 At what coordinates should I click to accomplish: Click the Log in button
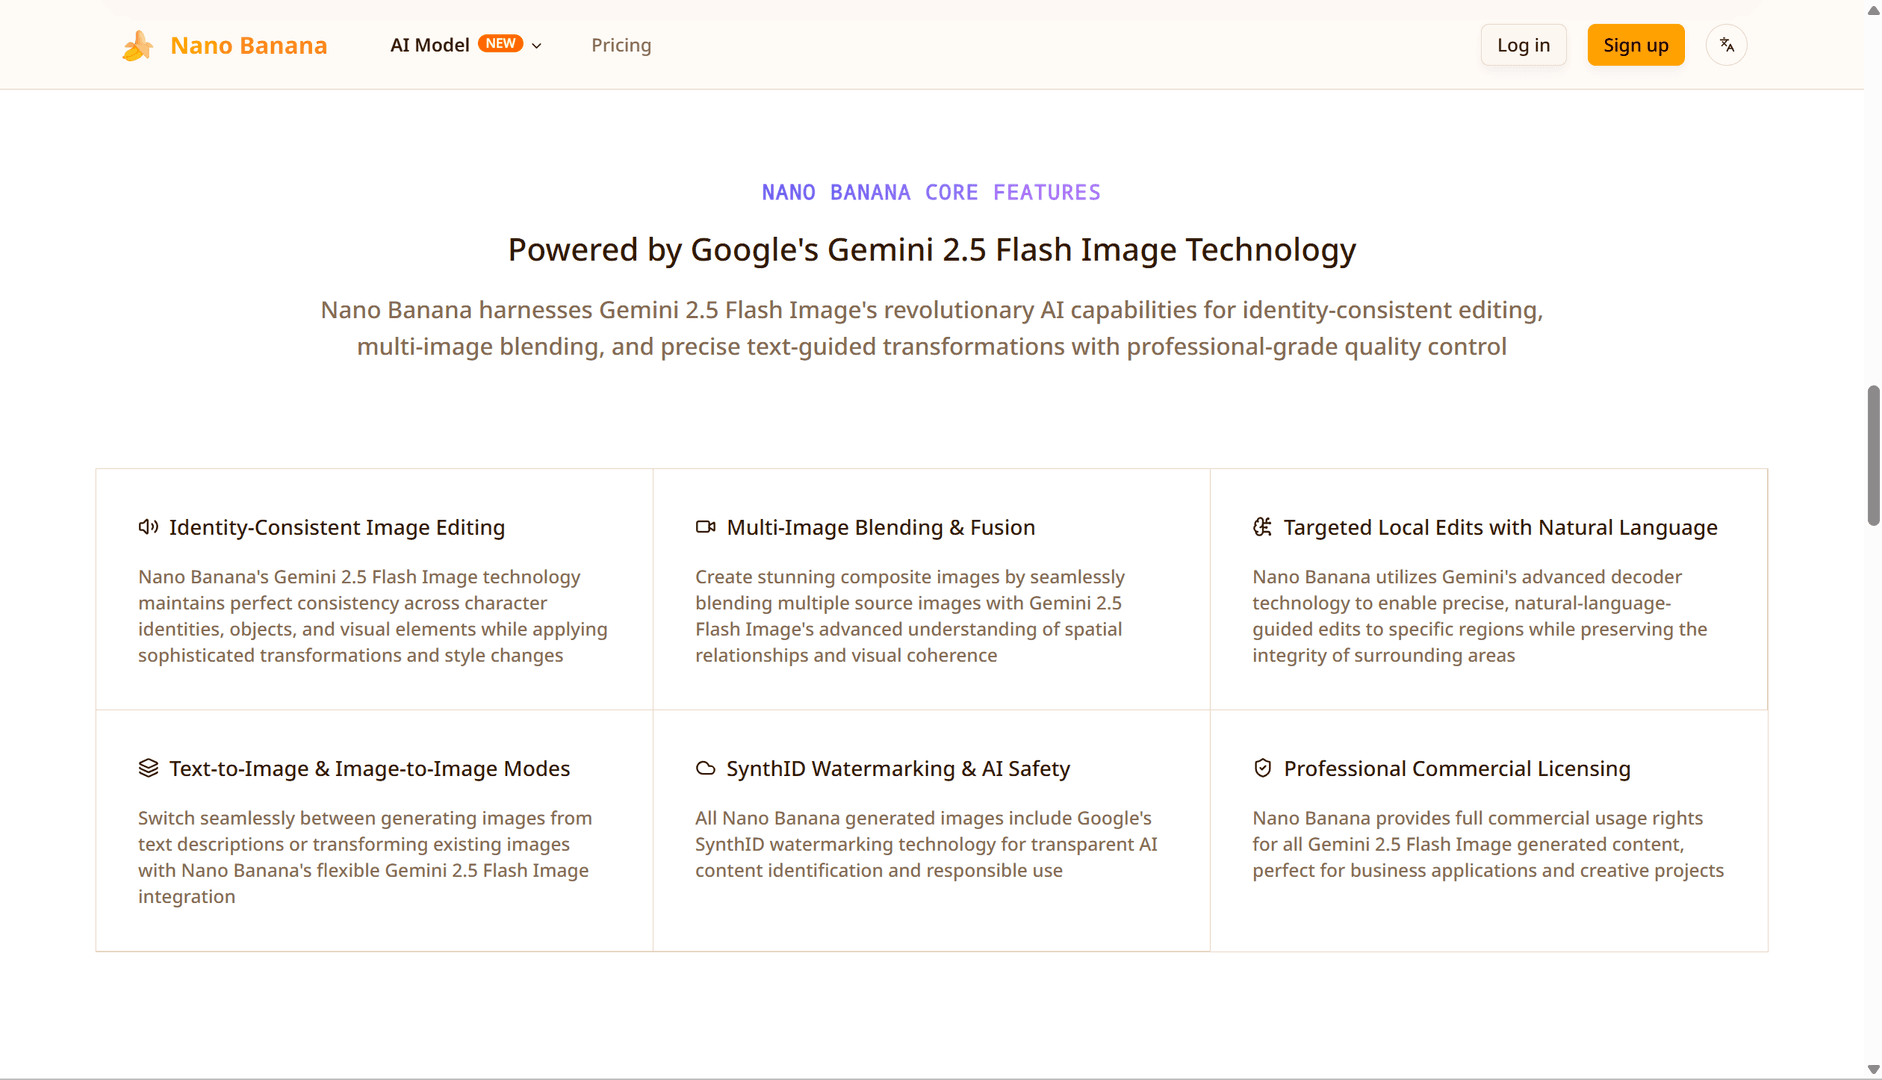pos(1523,45)
